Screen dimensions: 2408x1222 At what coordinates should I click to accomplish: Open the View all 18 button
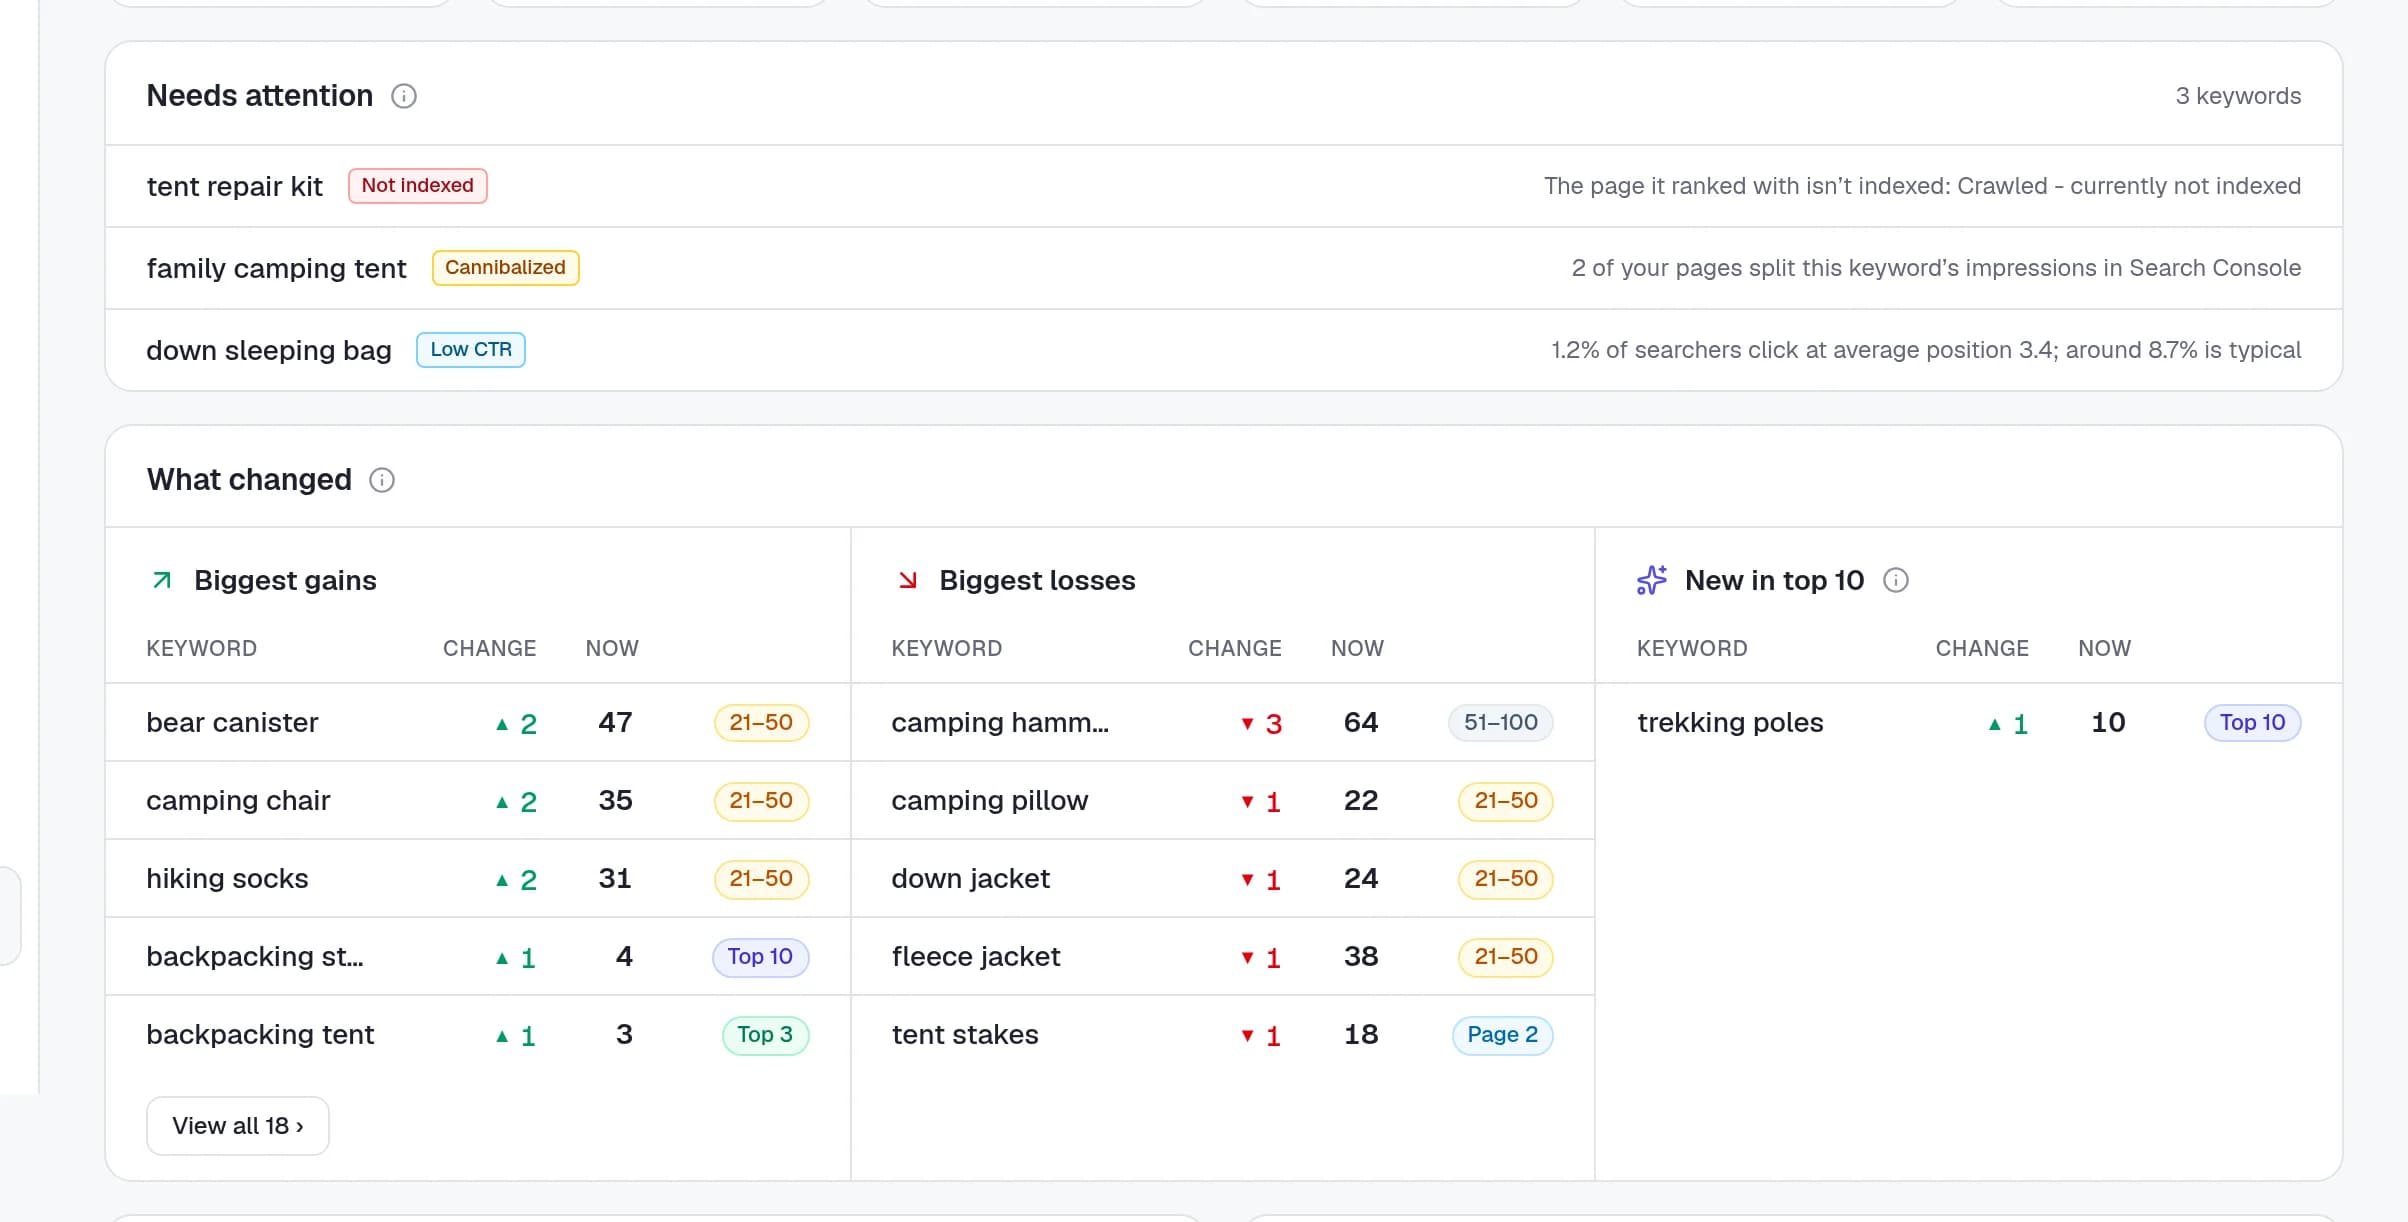[238, 1126]
